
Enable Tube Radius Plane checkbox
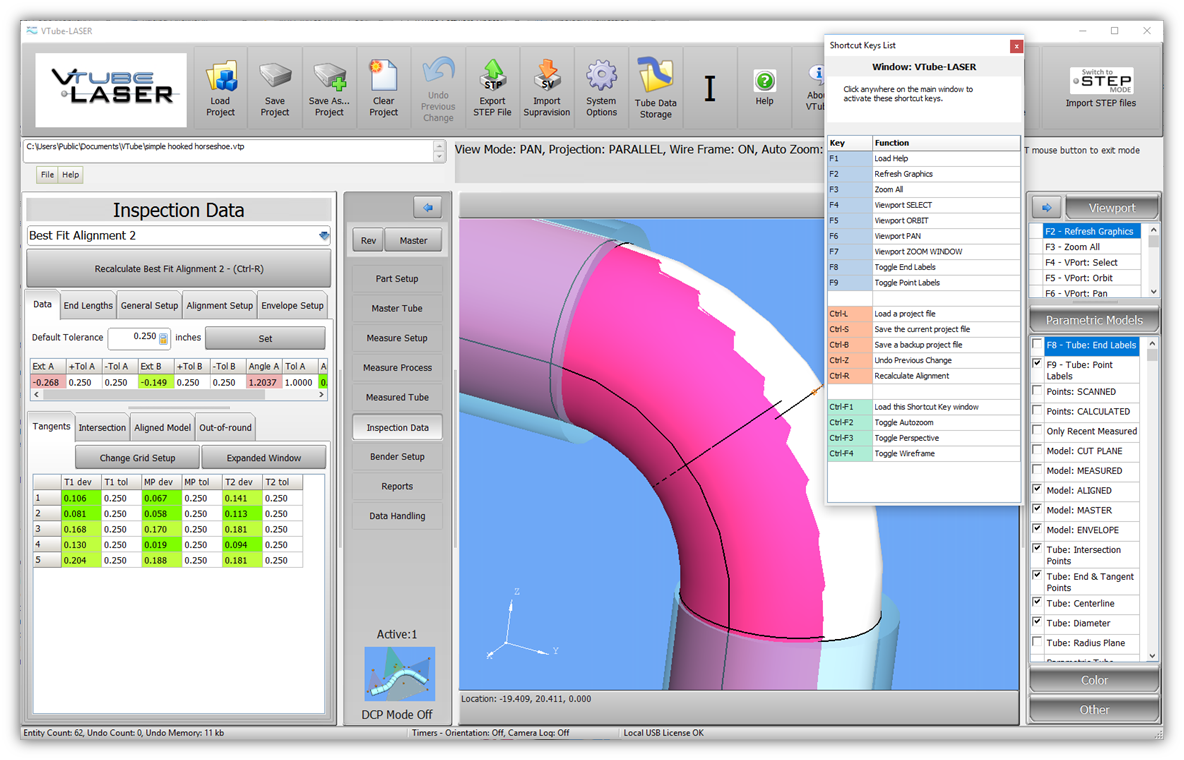coord(1038,641)
